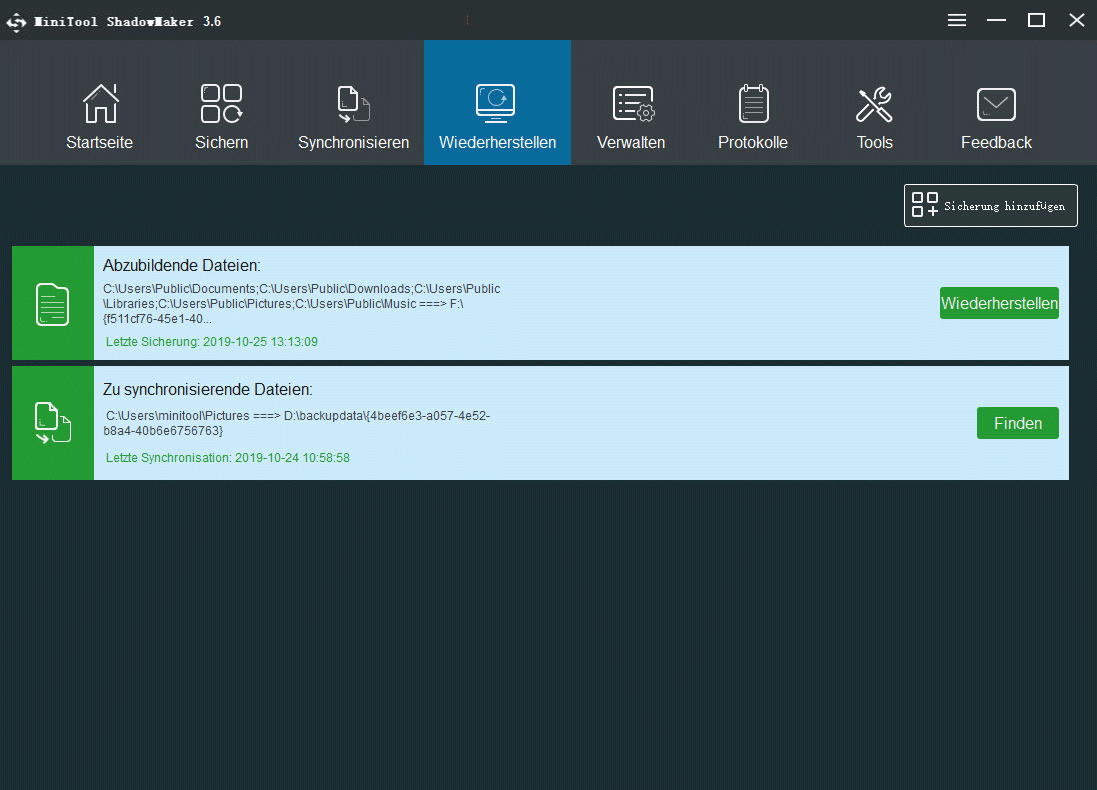This screenshot has height=790, width=1097.
Task: Click the Letzte Sicherung timestamp text
Action: coord(212,342)
